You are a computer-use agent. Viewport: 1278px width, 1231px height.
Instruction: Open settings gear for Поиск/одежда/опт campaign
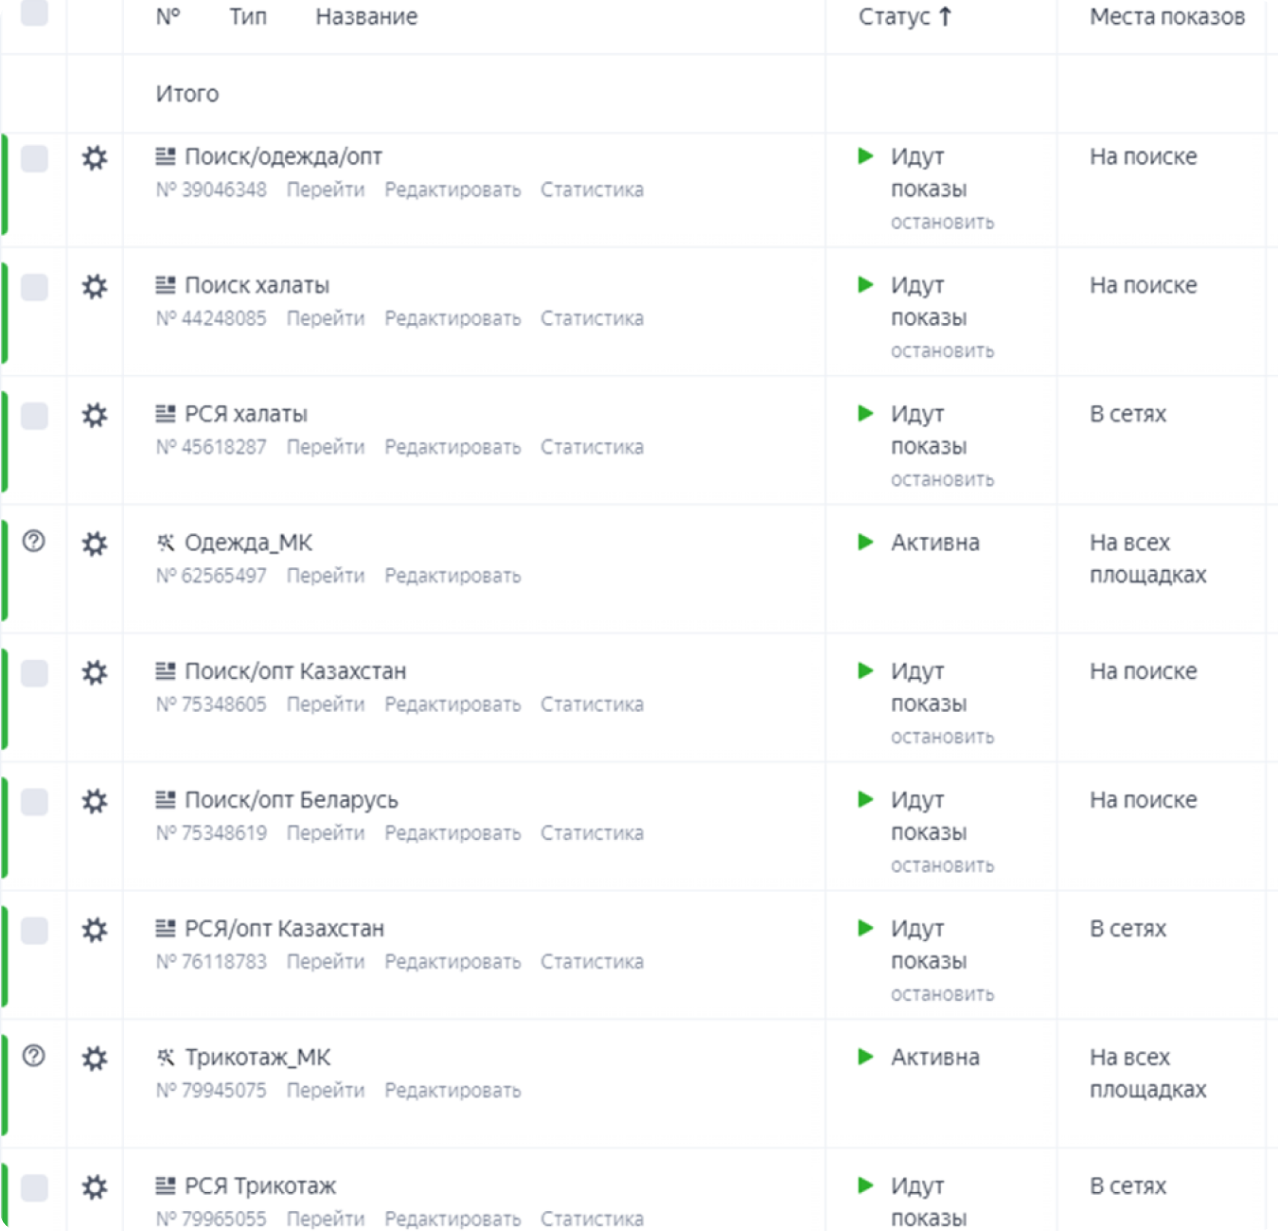tap(94, 158)
